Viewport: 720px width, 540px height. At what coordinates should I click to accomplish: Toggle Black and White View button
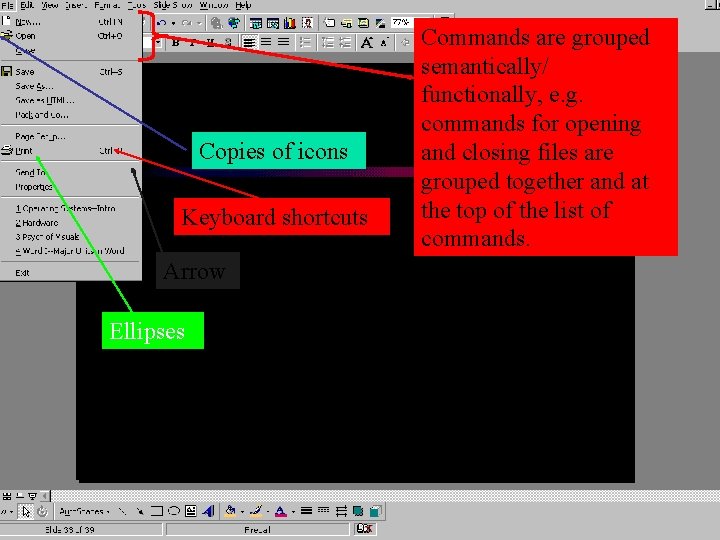click(380, 22)
